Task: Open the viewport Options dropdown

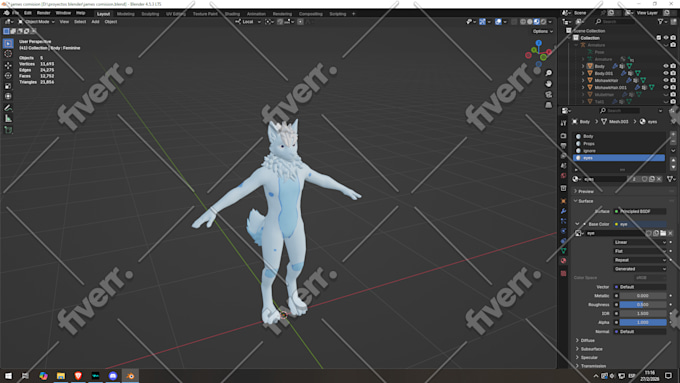Action: tap(543, 31)
